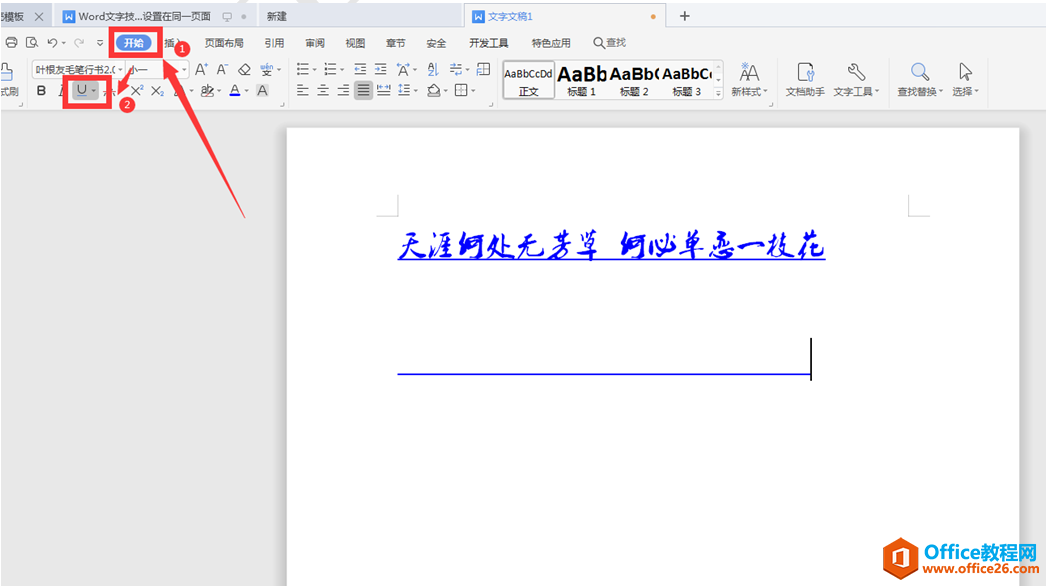Click the superscript icon

(x=137, y=91)
